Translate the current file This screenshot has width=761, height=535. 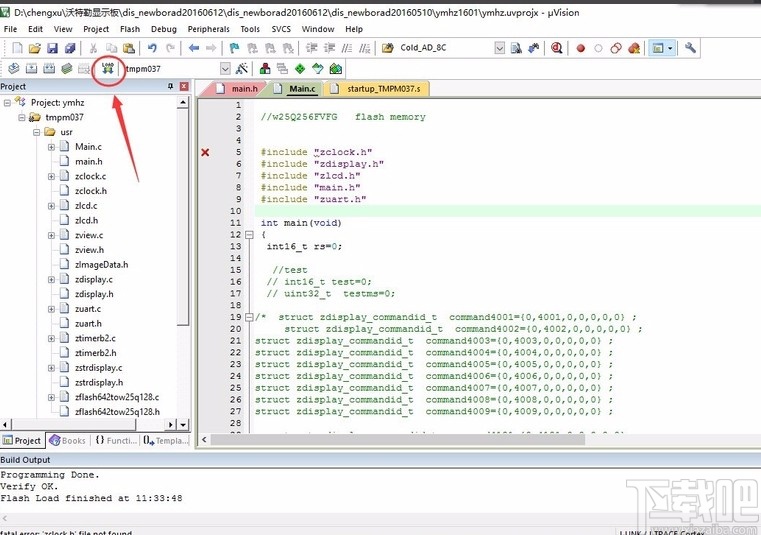pos(14,68)
